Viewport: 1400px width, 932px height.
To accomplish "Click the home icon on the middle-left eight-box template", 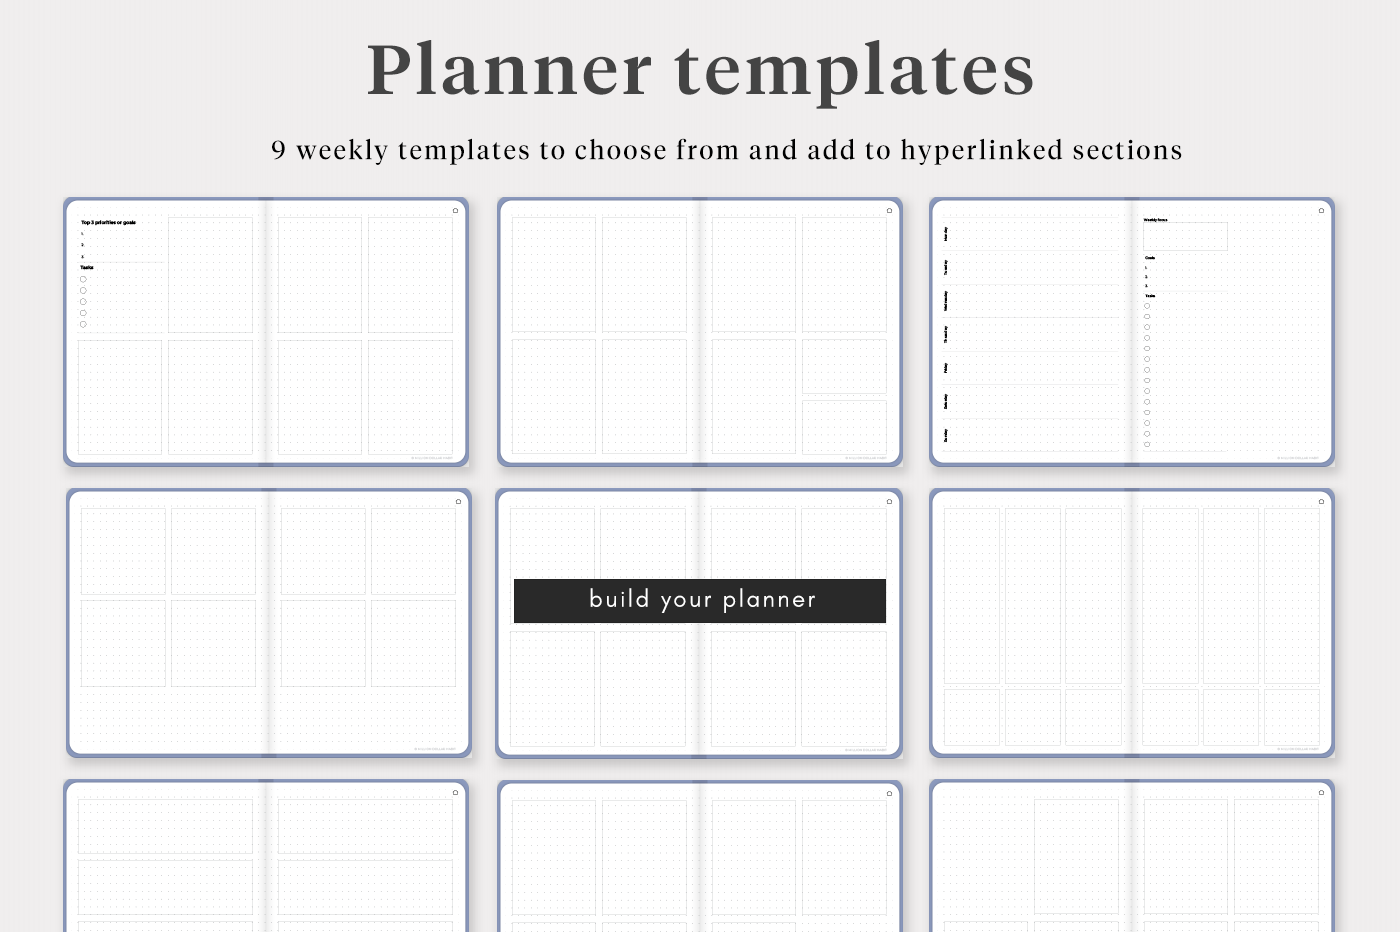I will 458,502.
